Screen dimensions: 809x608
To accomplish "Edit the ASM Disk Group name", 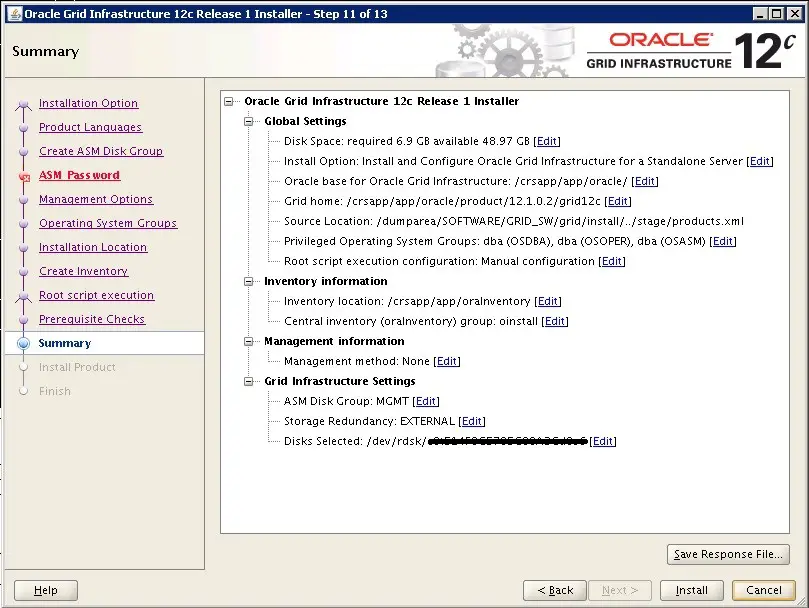I will (426, 402).
